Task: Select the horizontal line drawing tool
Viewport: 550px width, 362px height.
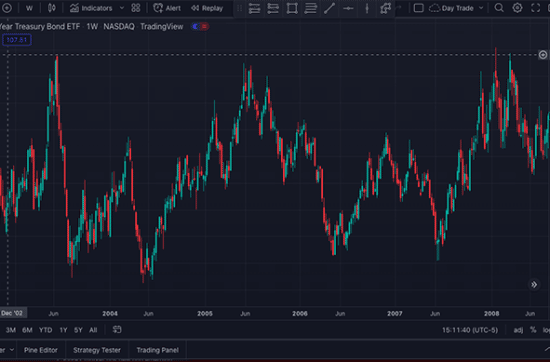Action: click(348, 8)
